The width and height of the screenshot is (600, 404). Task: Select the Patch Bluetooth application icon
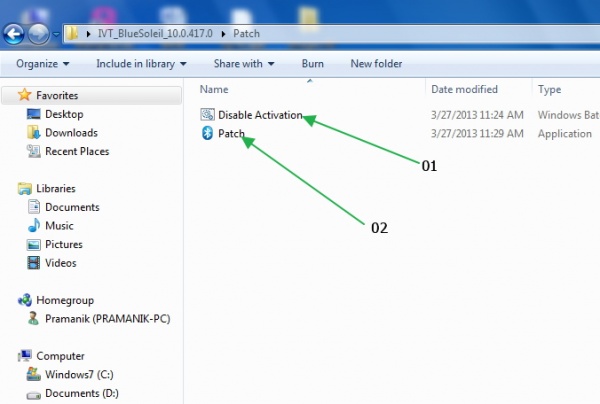click(207, 133)
